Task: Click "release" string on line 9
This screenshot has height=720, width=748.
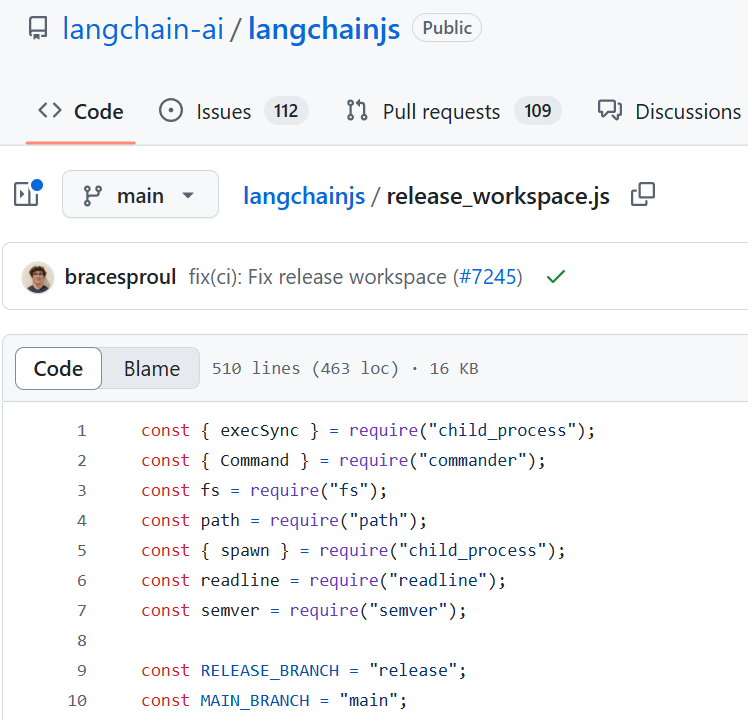Action: 413,670
